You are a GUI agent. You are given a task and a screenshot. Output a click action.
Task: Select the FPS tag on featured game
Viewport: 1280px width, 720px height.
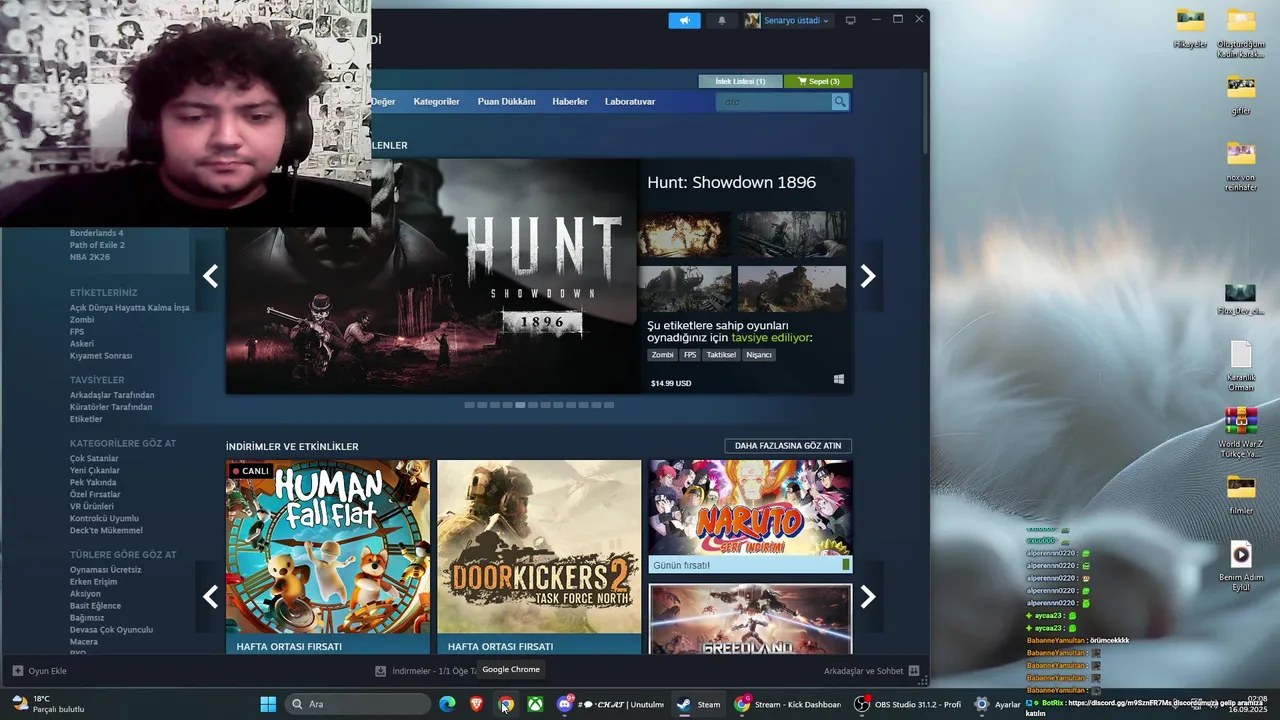pos(690,355)
